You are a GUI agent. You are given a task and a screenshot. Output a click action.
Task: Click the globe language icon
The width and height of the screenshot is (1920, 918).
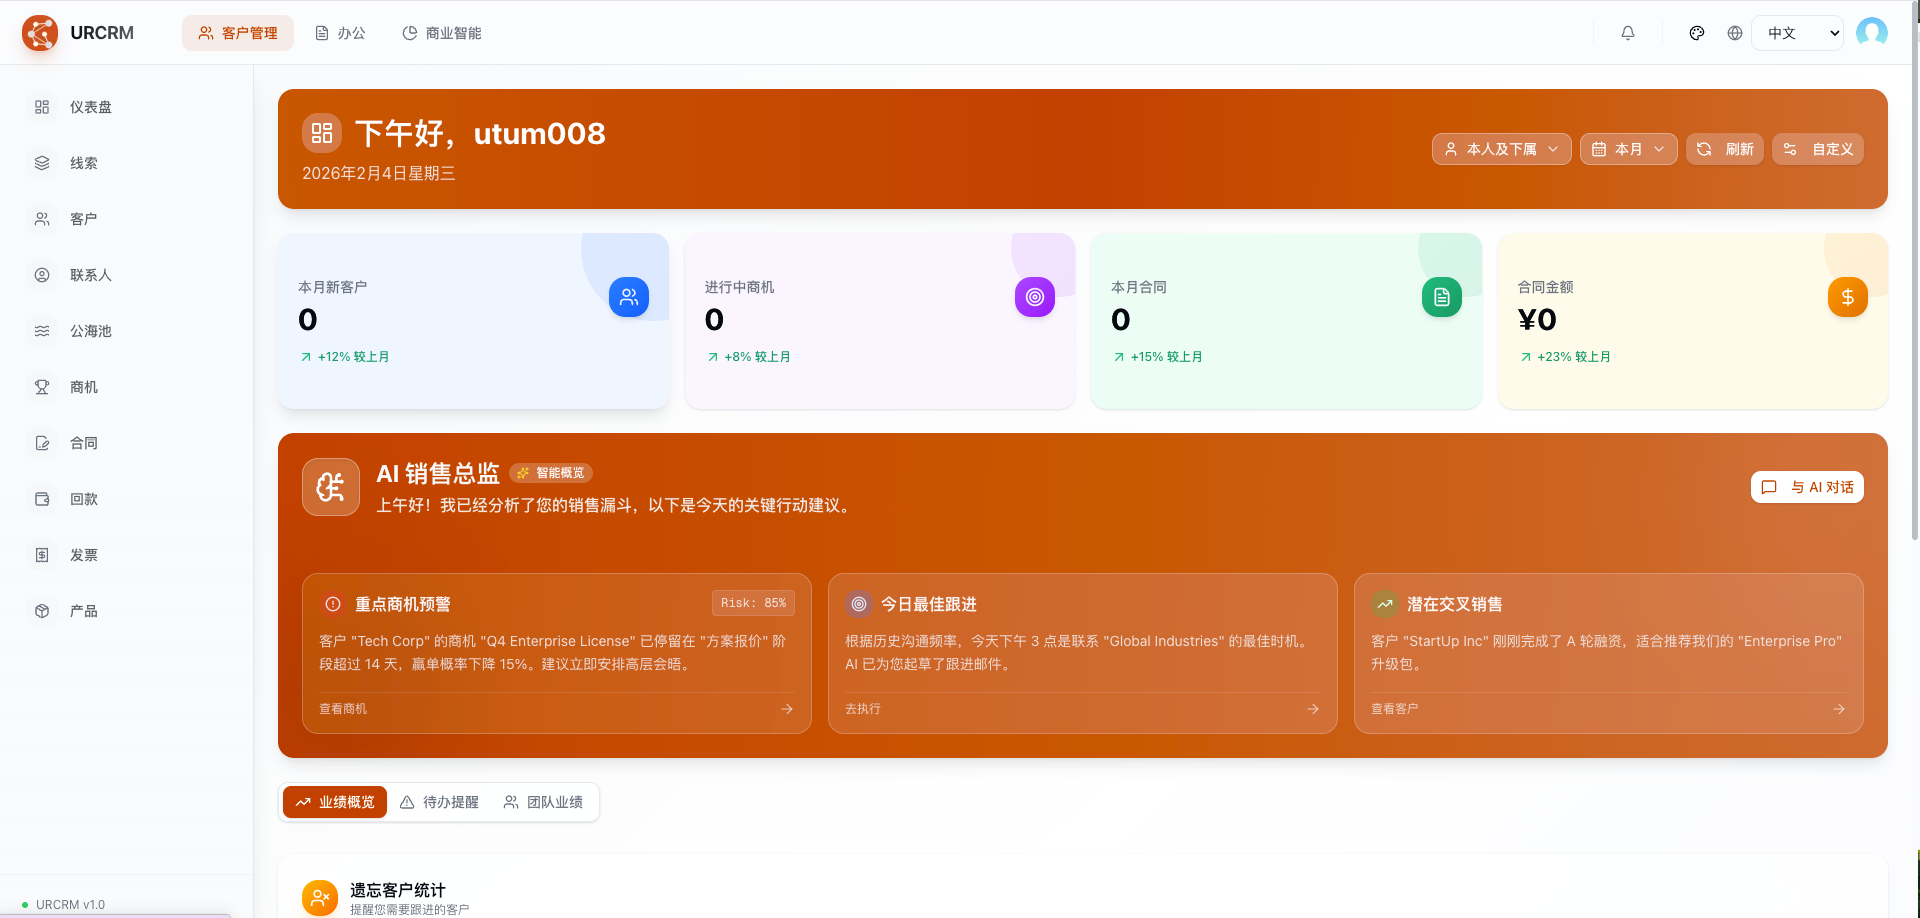point(1735,32)
